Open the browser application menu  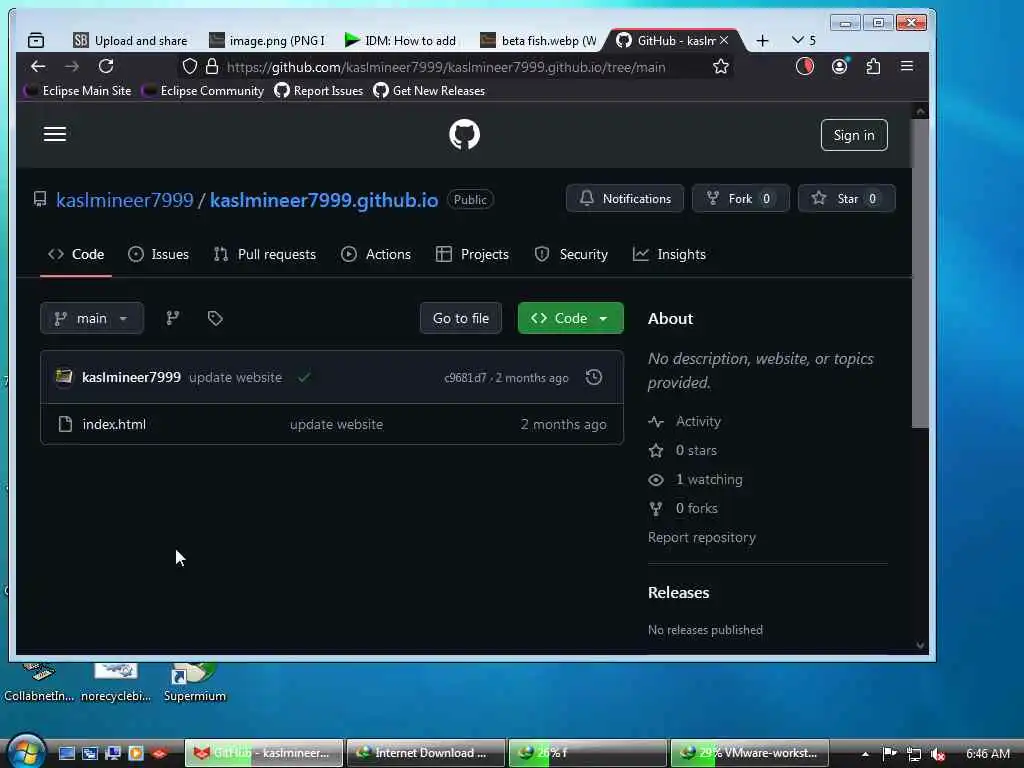906,67
